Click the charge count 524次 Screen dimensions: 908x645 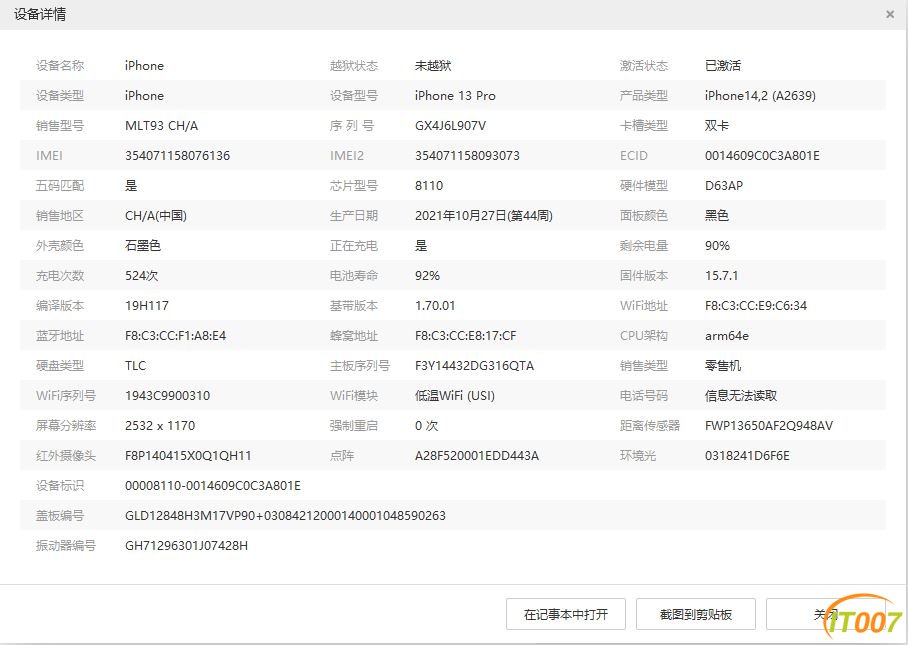[142, 276]
